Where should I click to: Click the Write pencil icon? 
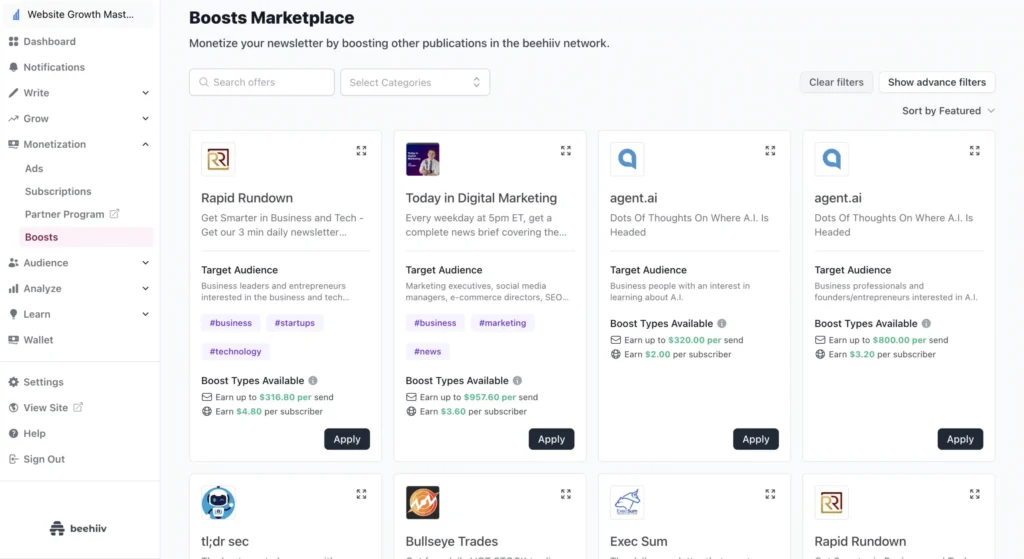[13, 93]
